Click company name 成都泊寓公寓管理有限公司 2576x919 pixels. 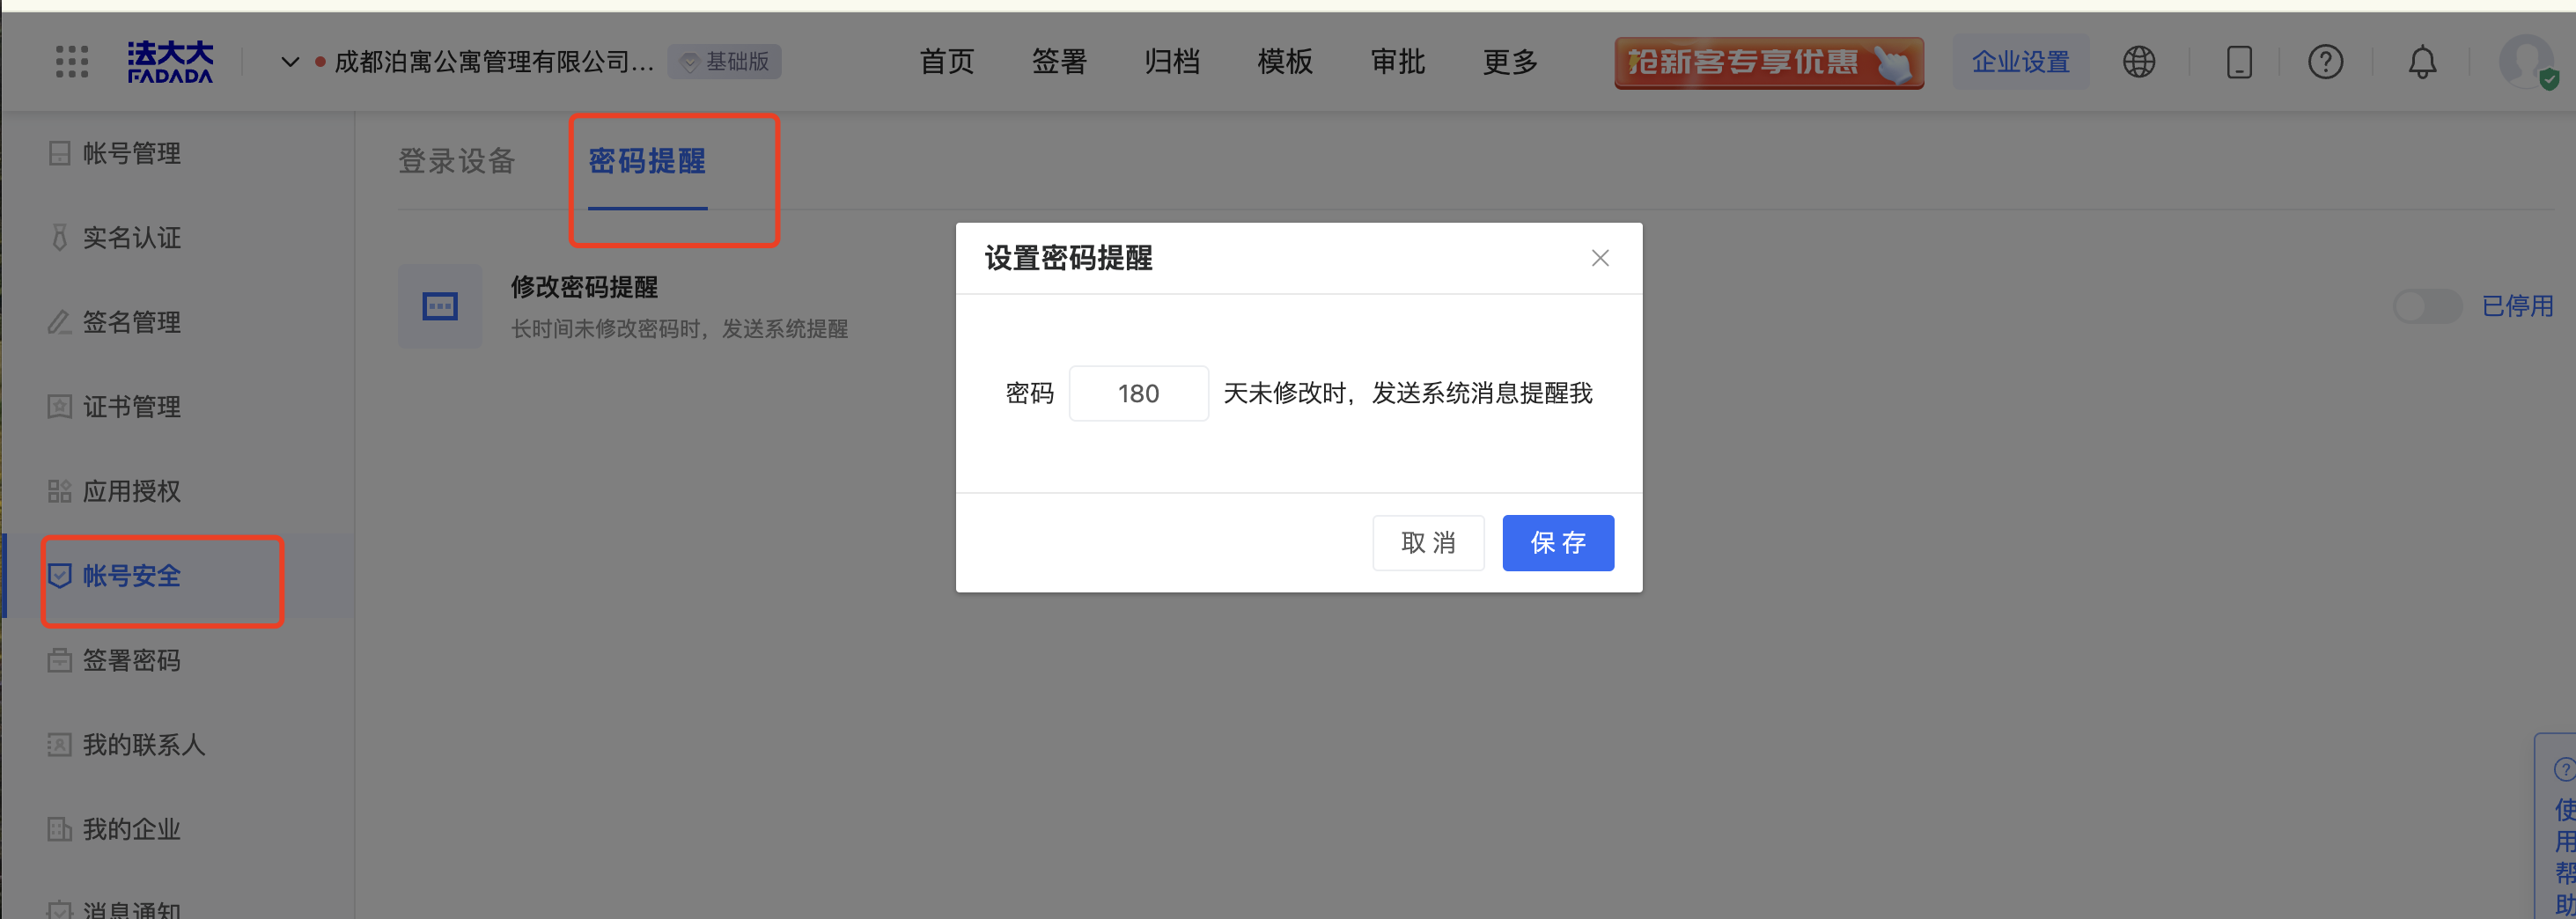pyautogui.click(x=493, y=62)
